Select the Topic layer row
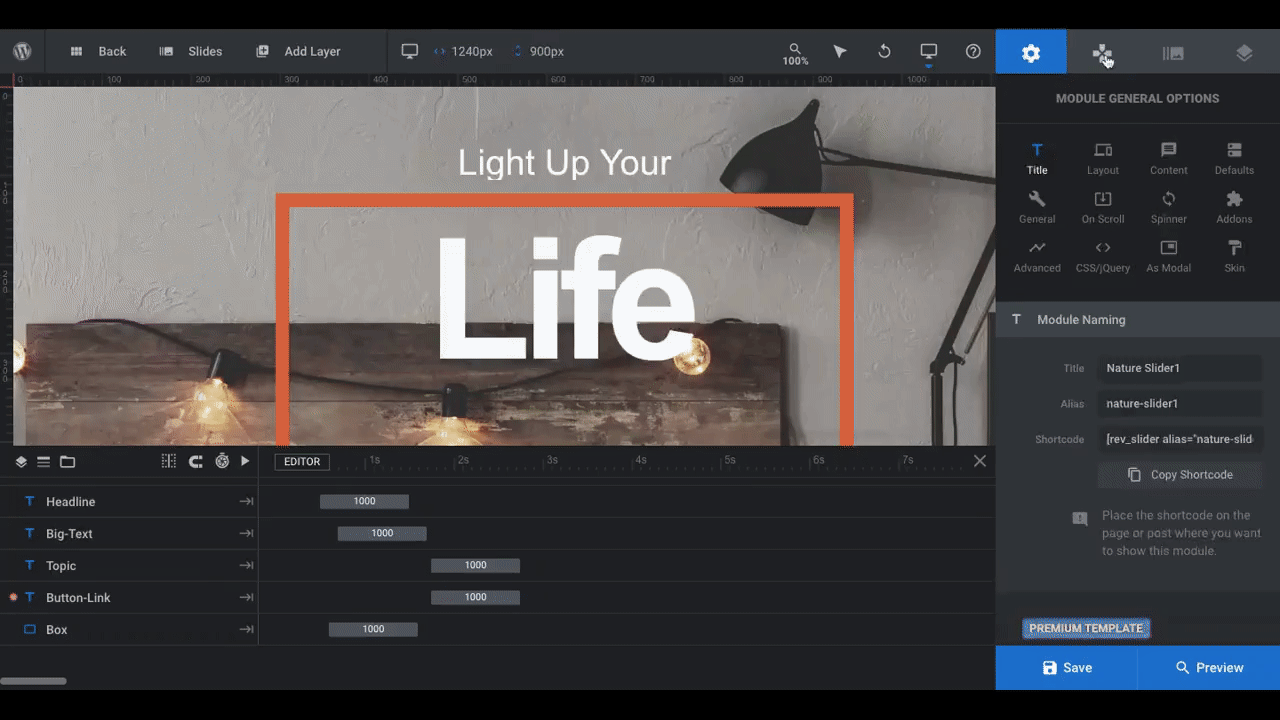The image size is (1280, 720). pyautogui.click(x=129, y=566)
